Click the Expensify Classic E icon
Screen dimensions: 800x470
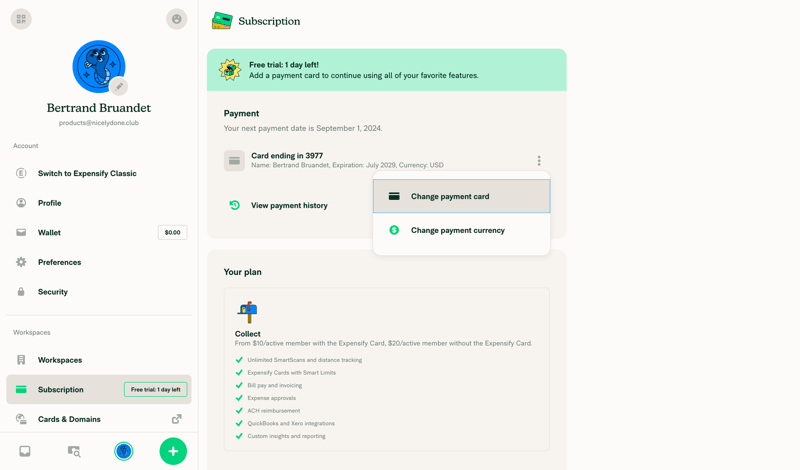[21, 174]
